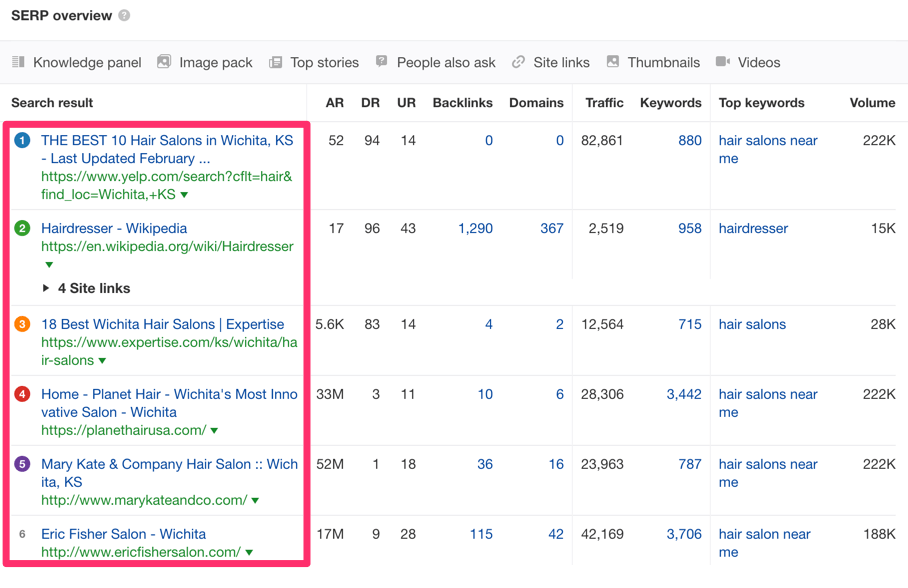The image size is (908, 588).
Task: Click the Volume column header
Action: [x=873, y=103]
